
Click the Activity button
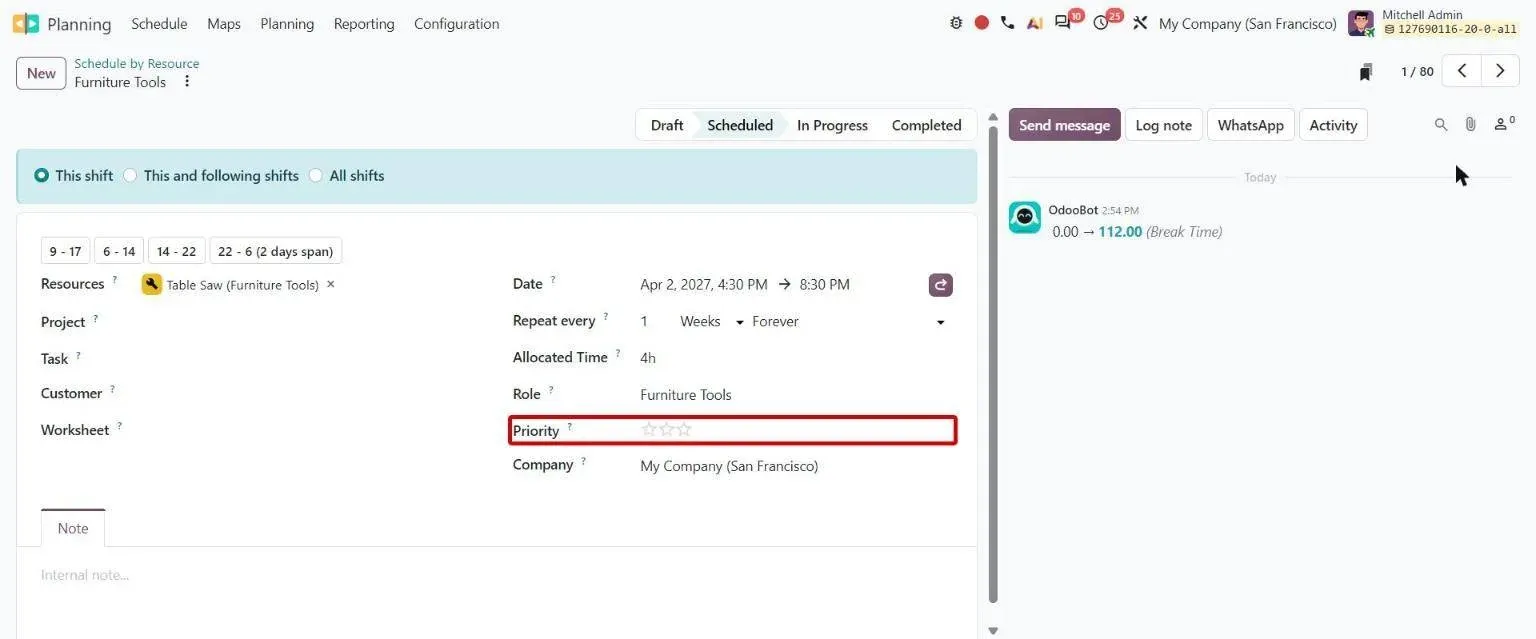click(x=1333, y=125)
